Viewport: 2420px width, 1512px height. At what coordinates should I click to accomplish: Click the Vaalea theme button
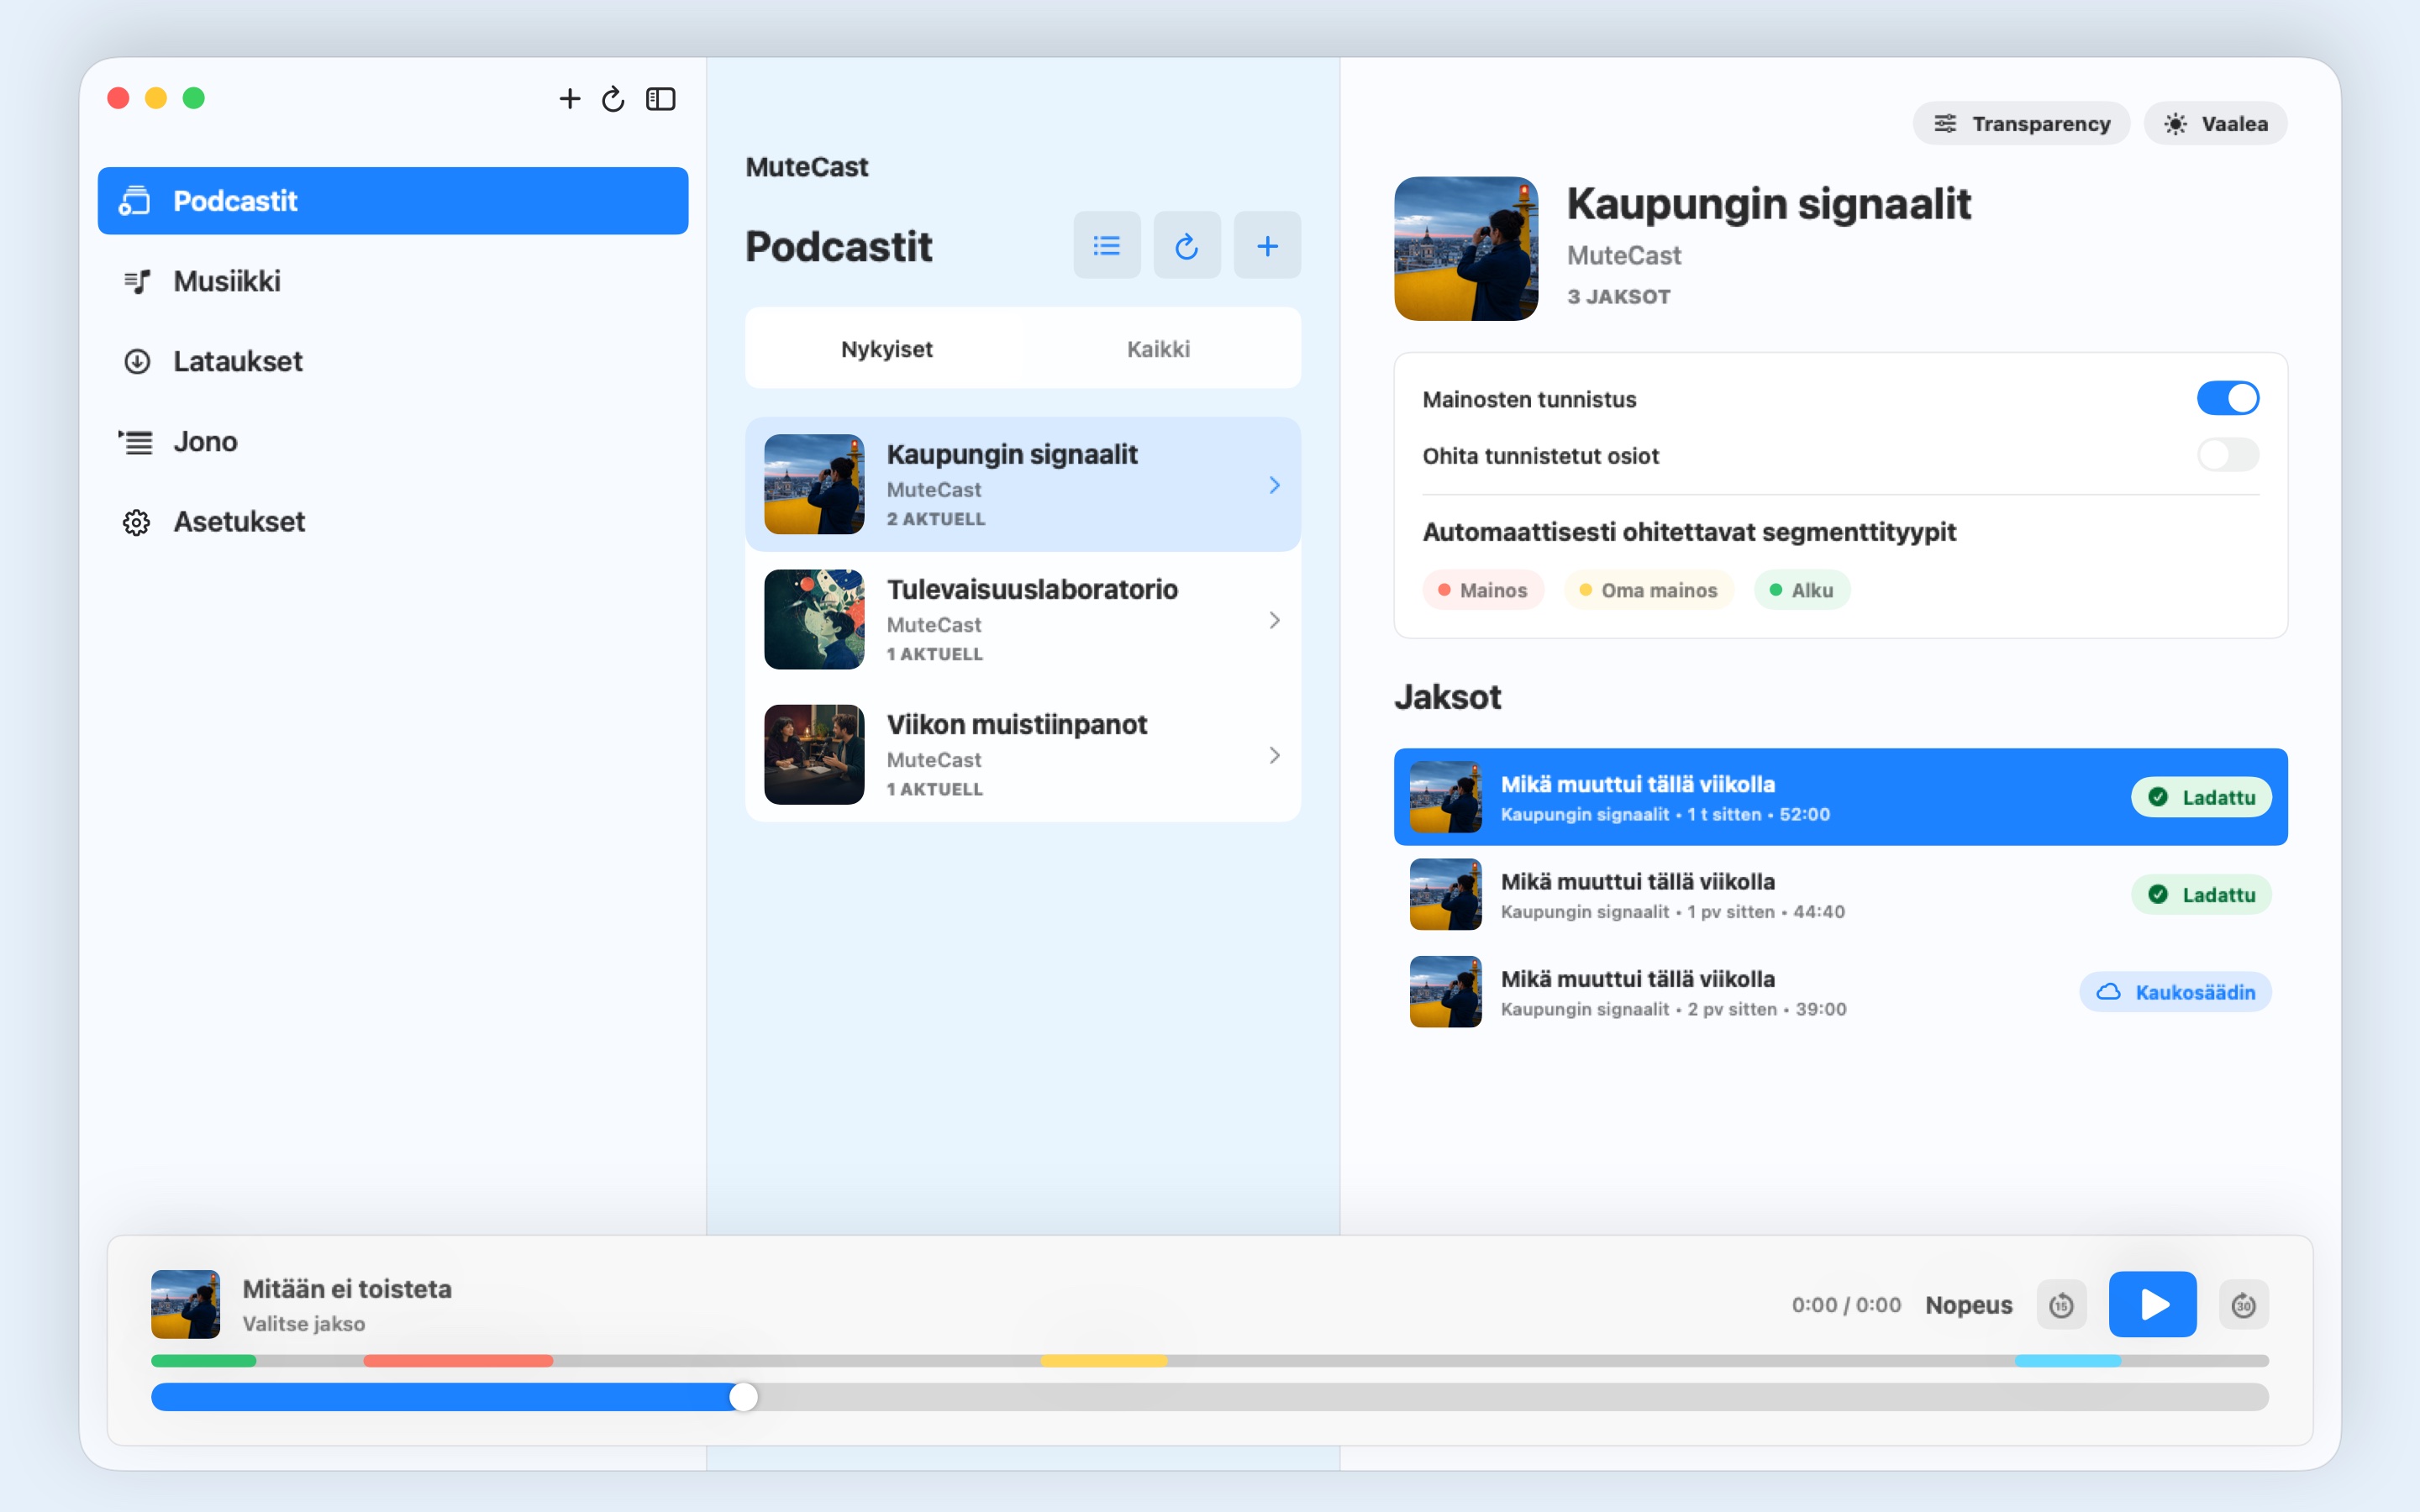tap(2215, 123)
